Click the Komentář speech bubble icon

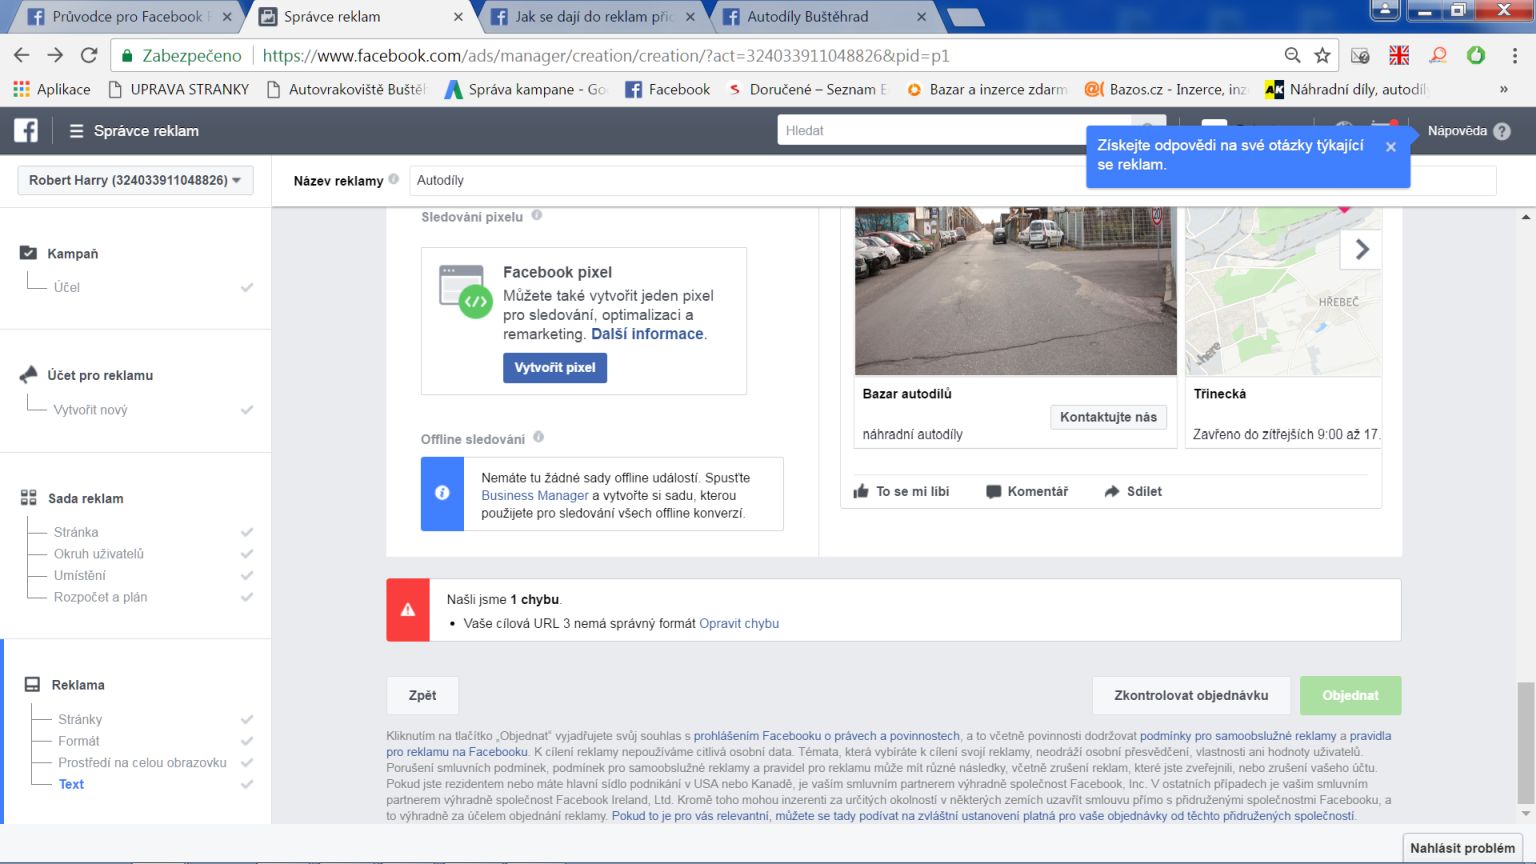(x=993, y=491)
